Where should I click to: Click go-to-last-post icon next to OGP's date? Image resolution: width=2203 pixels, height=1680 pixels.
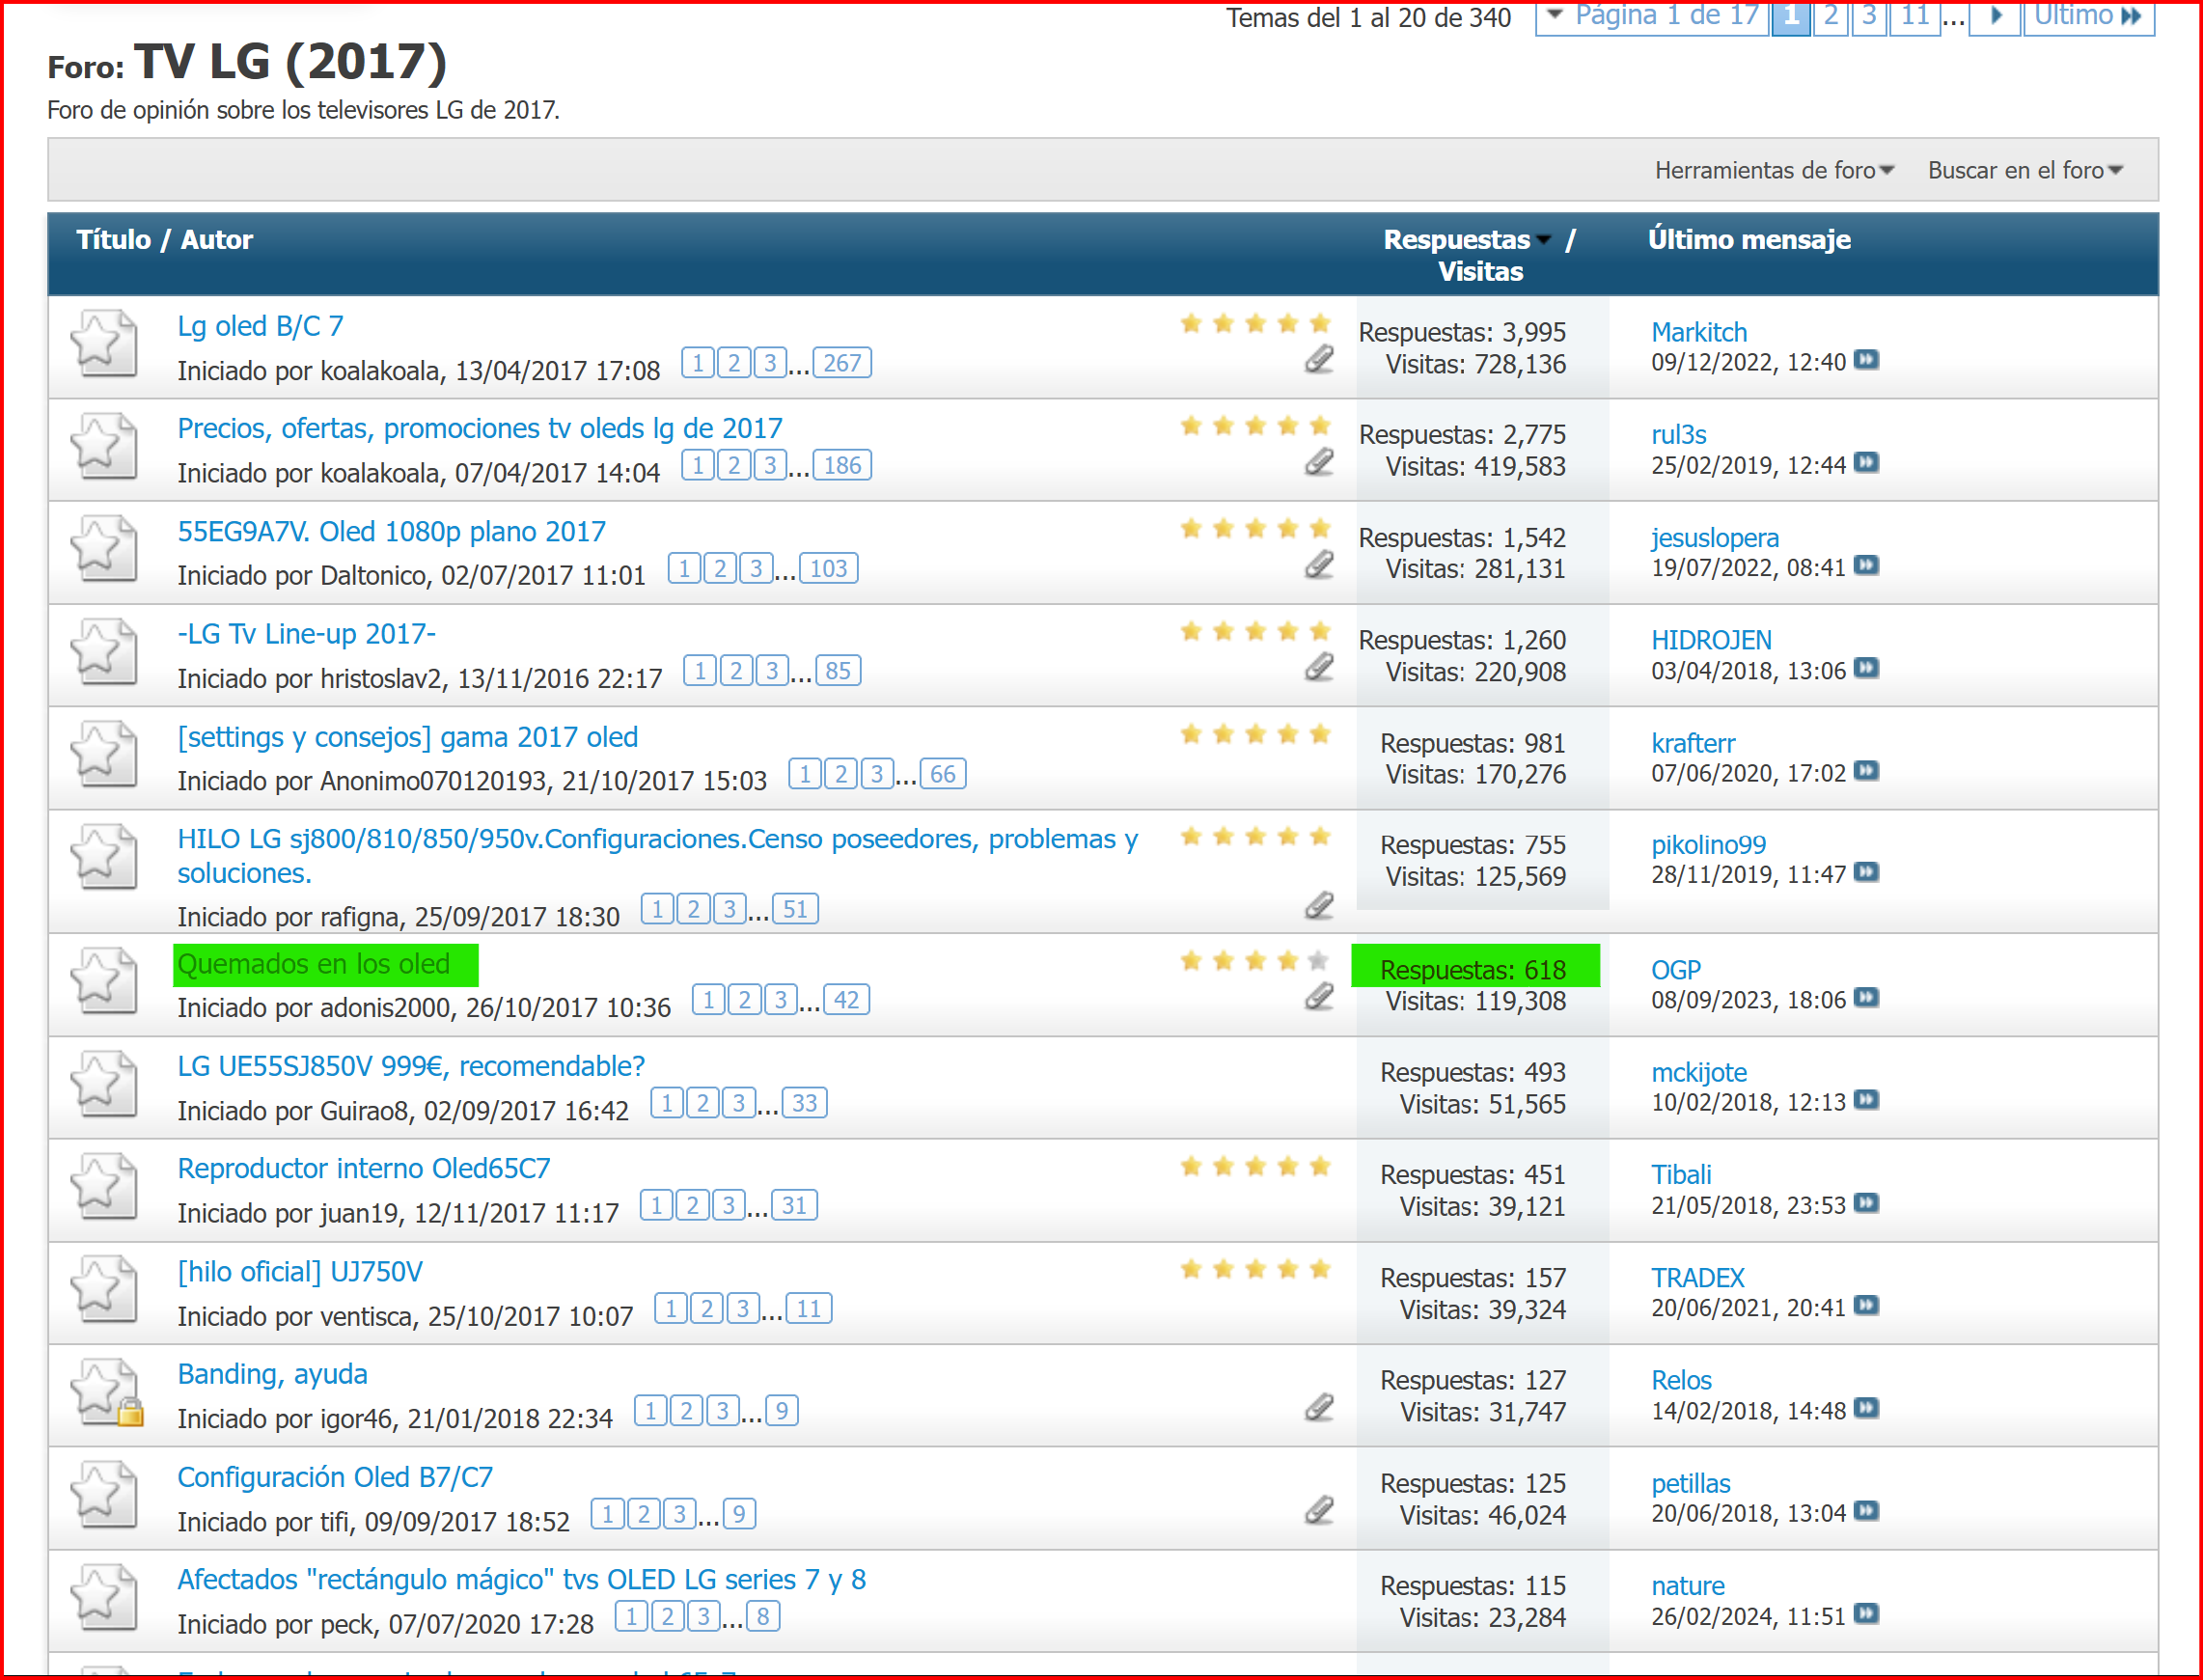pyautogui.click(x=1865, y=998)
